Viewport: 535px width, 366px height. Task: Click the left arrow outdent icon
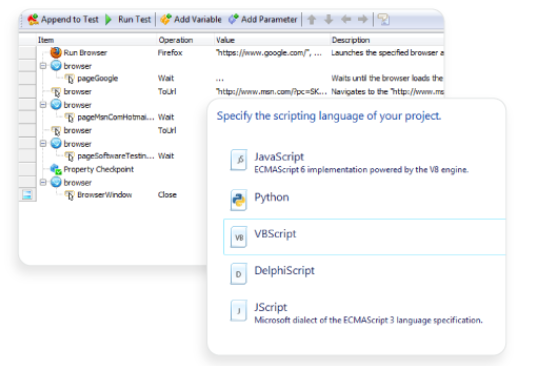point(346,19)
